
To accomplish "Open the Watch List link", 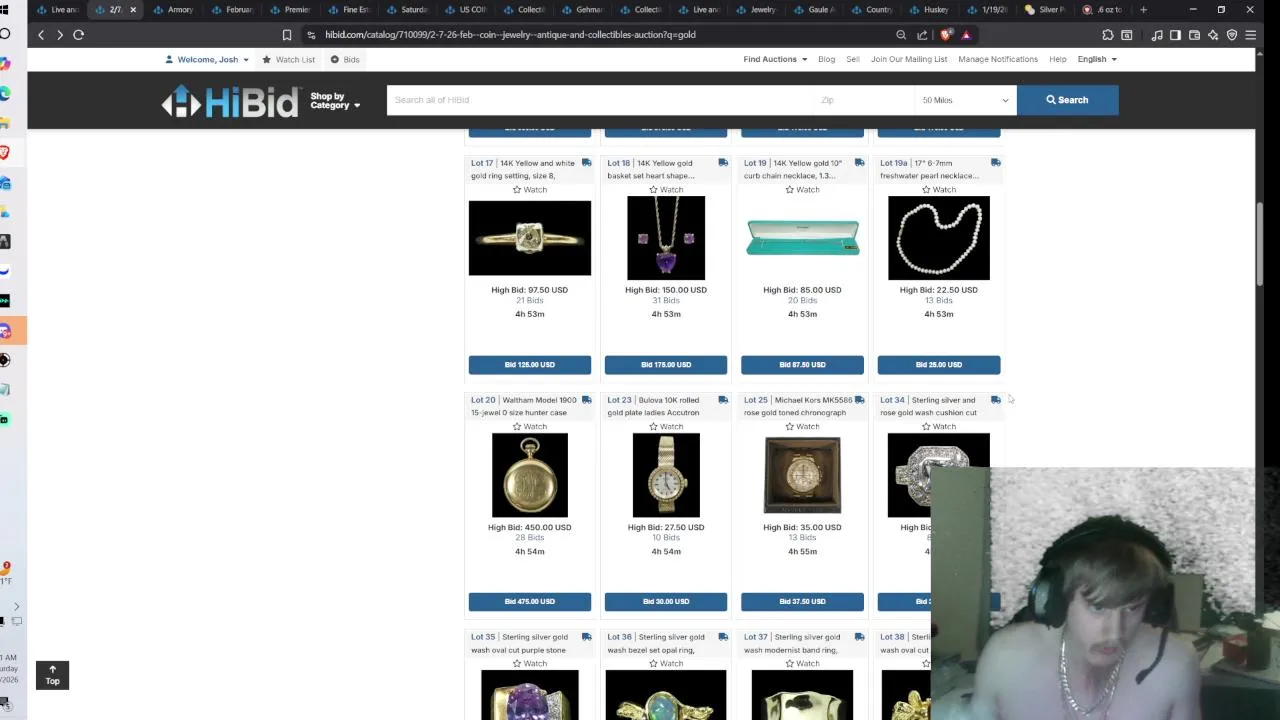I will (x=289, y=59).
